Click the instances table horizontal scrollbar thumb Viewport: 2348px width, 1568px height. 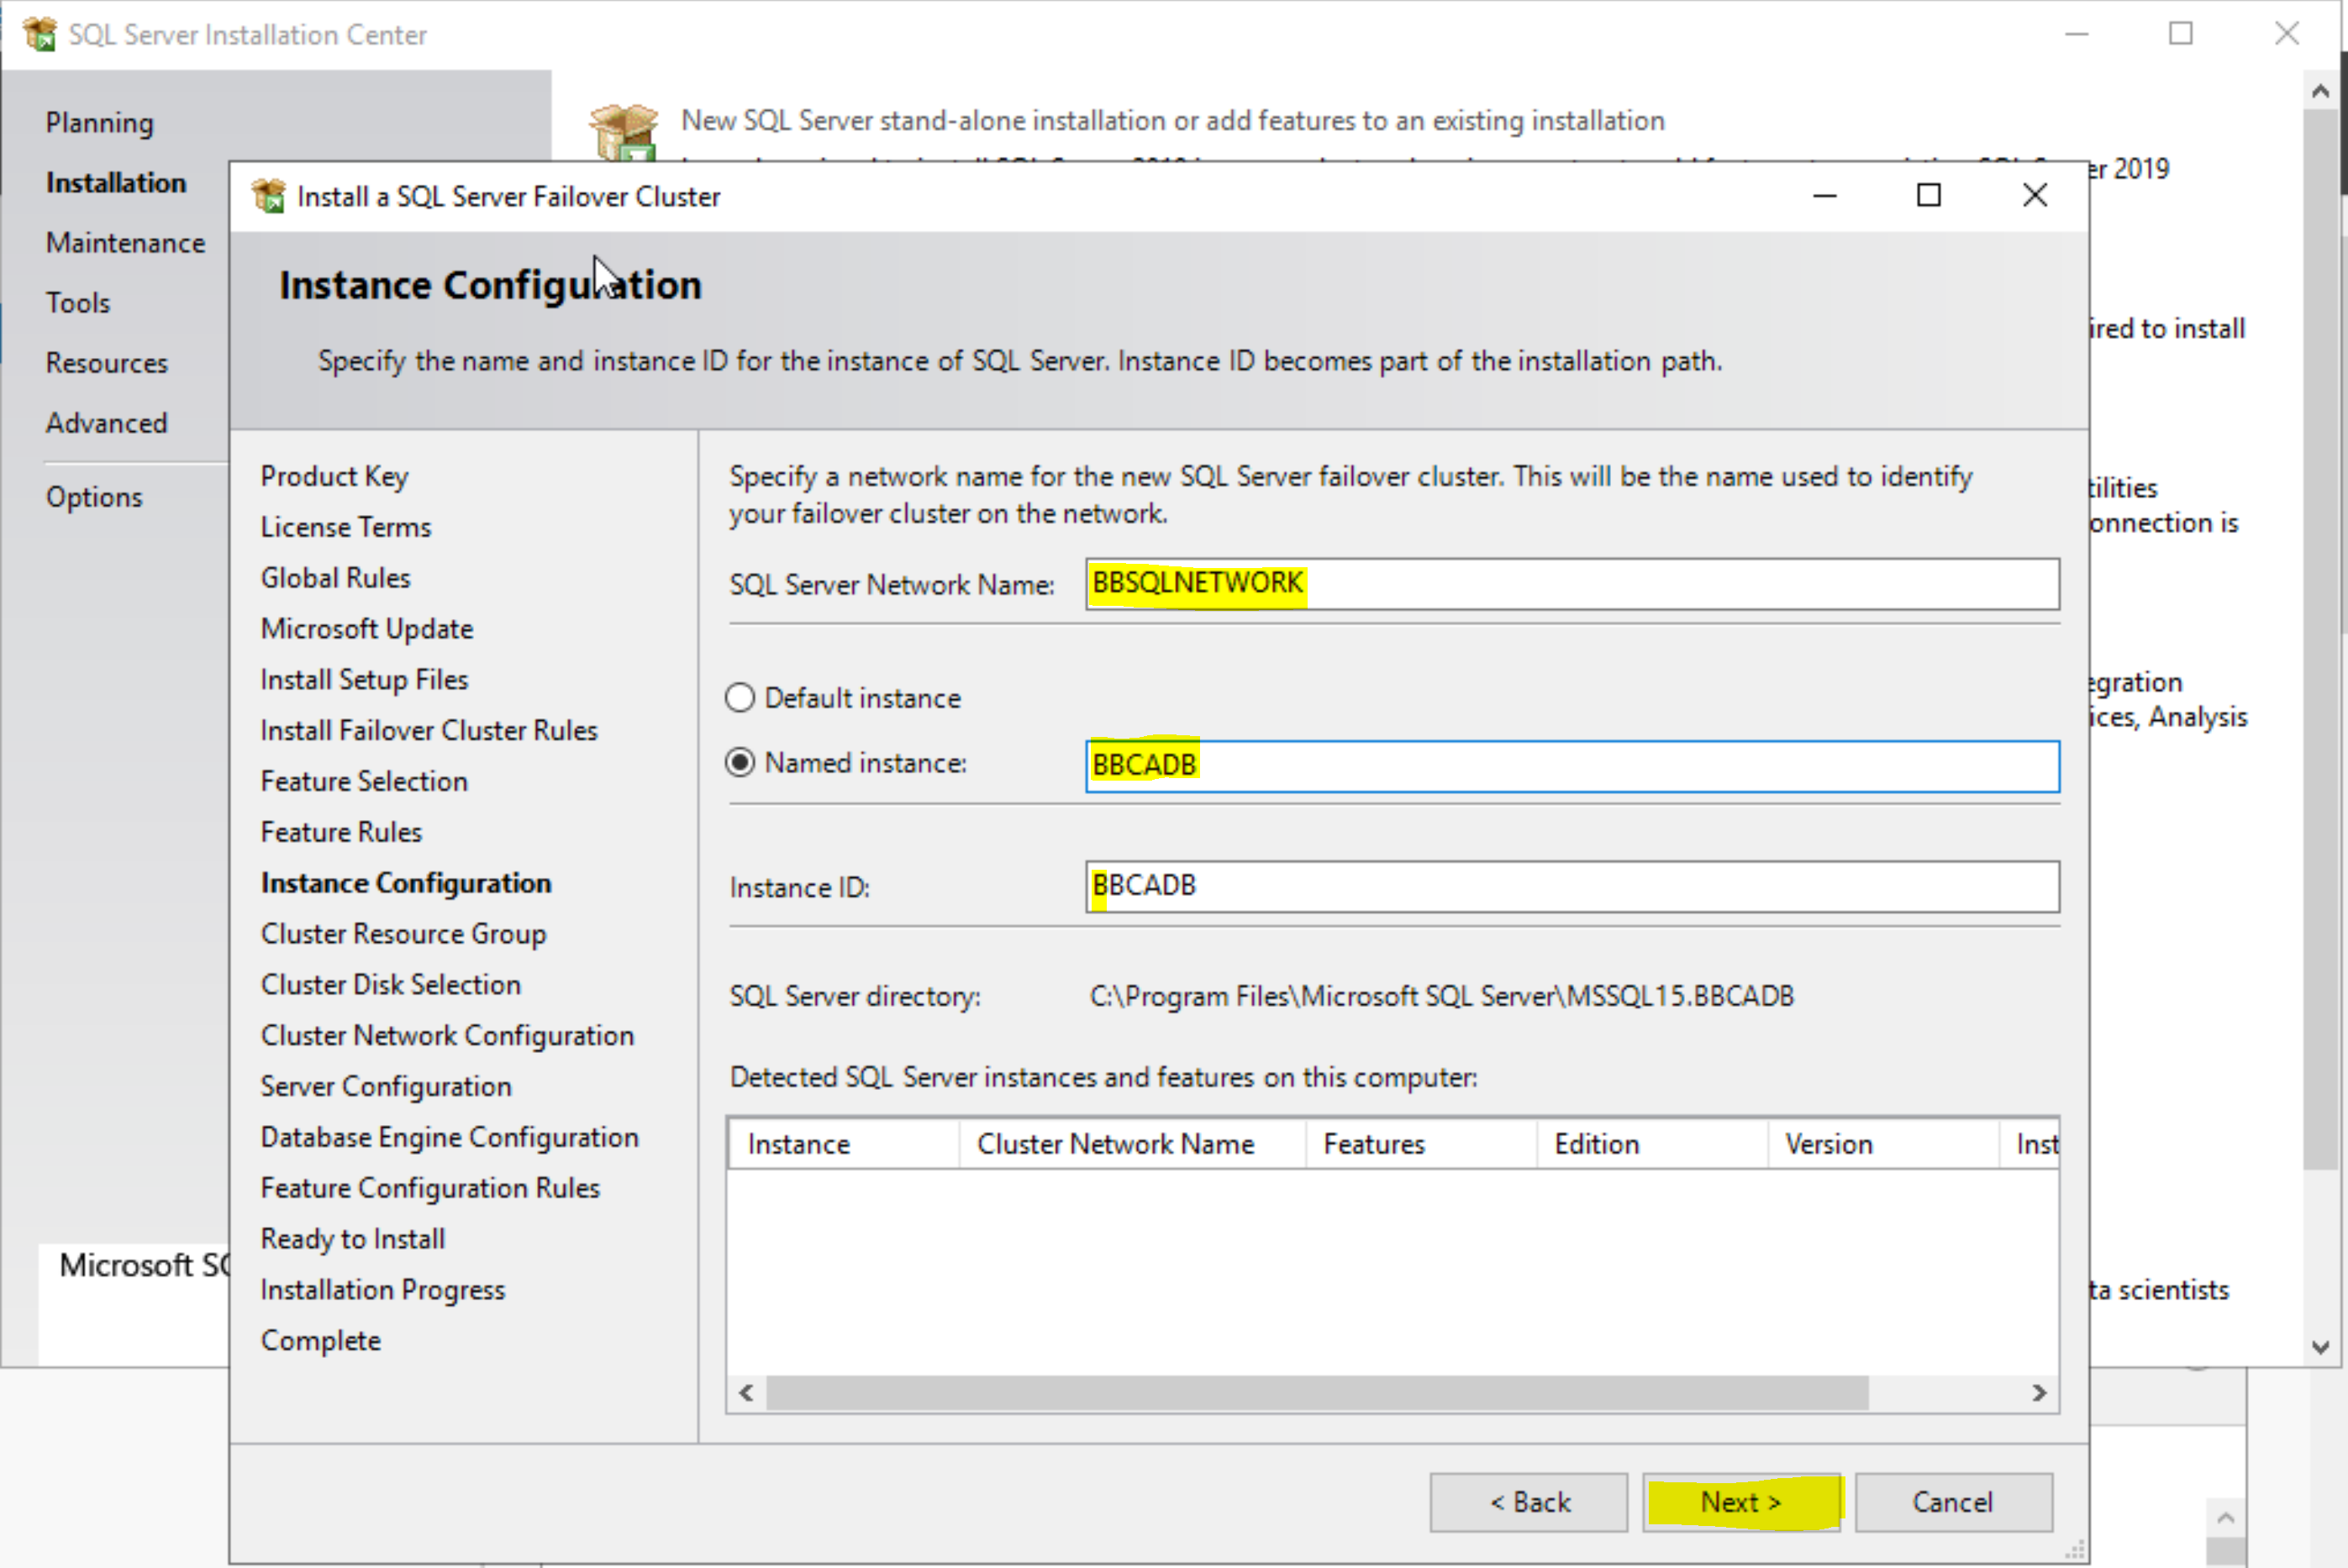1317,1393
